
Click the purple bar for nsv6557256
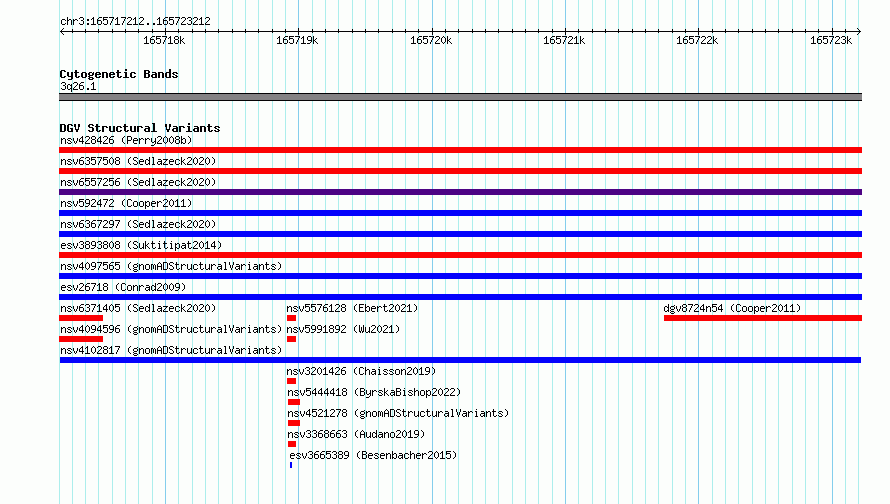click(460, 192)
